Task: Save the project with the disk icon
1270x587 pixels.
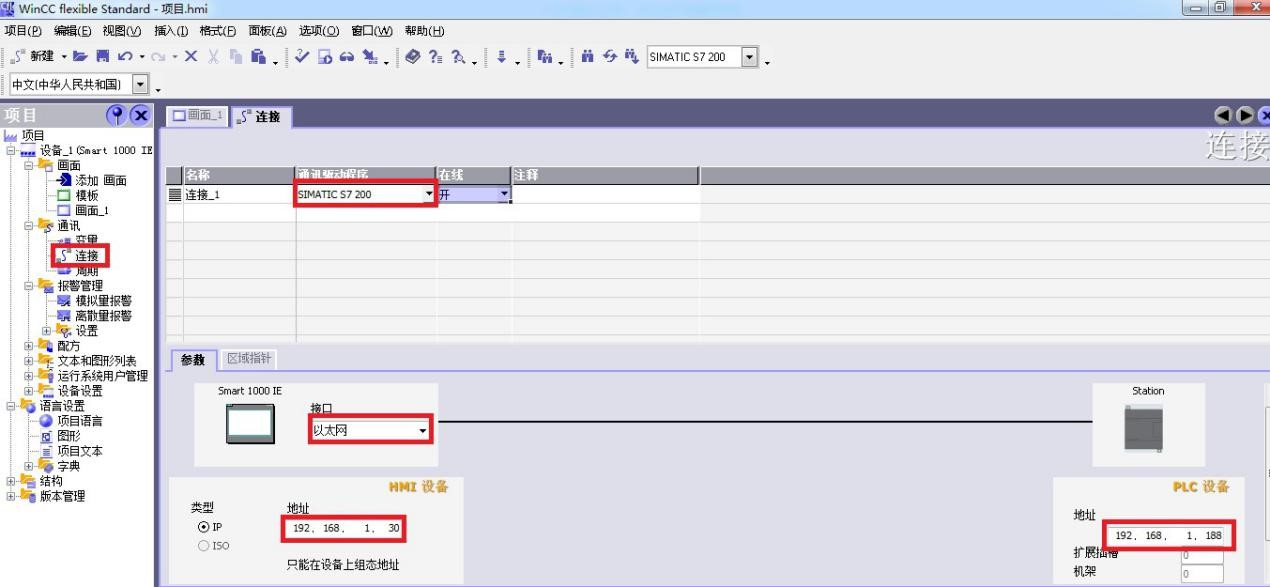Action: pos(102,57)
